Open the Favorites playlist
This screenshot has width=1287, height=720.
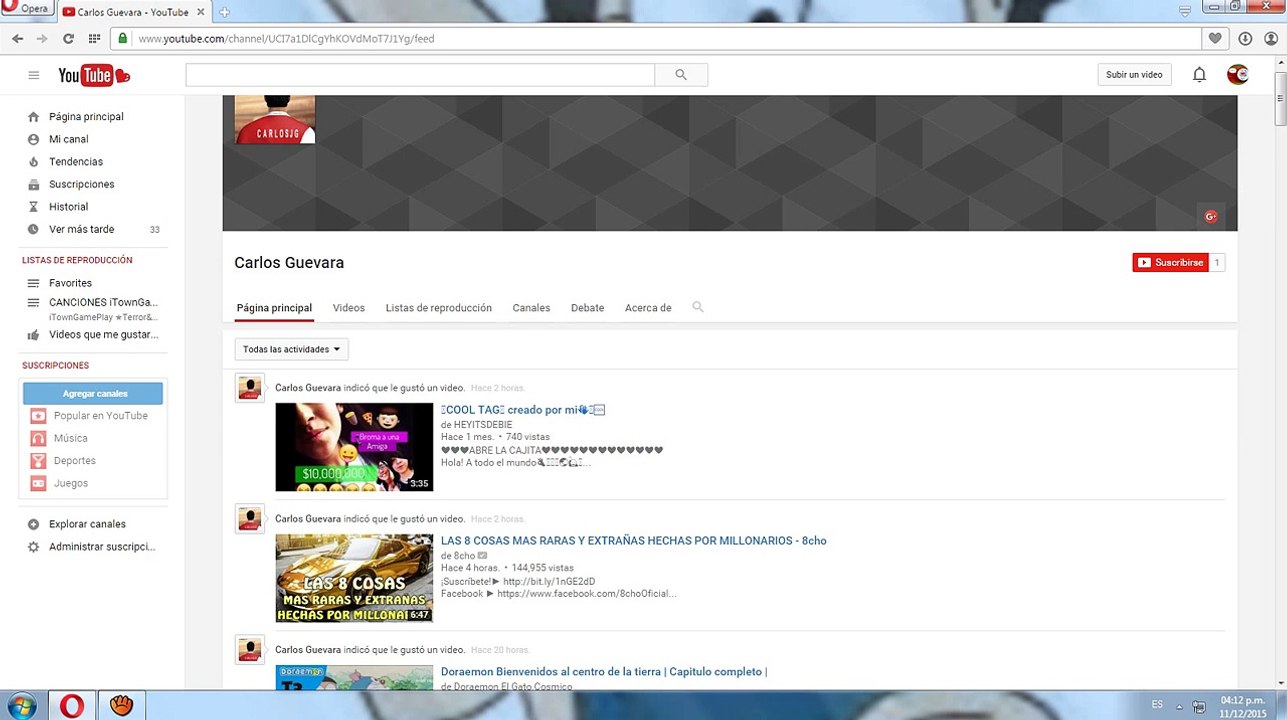coord(70,283)
